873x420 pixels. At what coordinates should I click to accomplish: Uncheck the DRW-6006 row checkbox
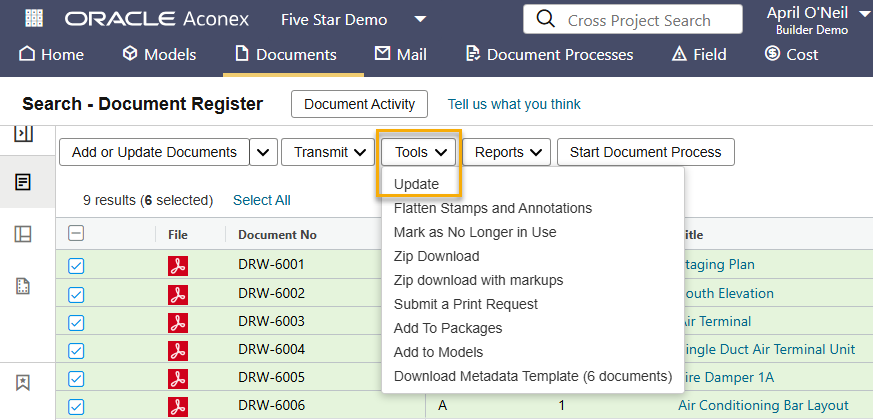pyautogui.click(x=76, y=407)
